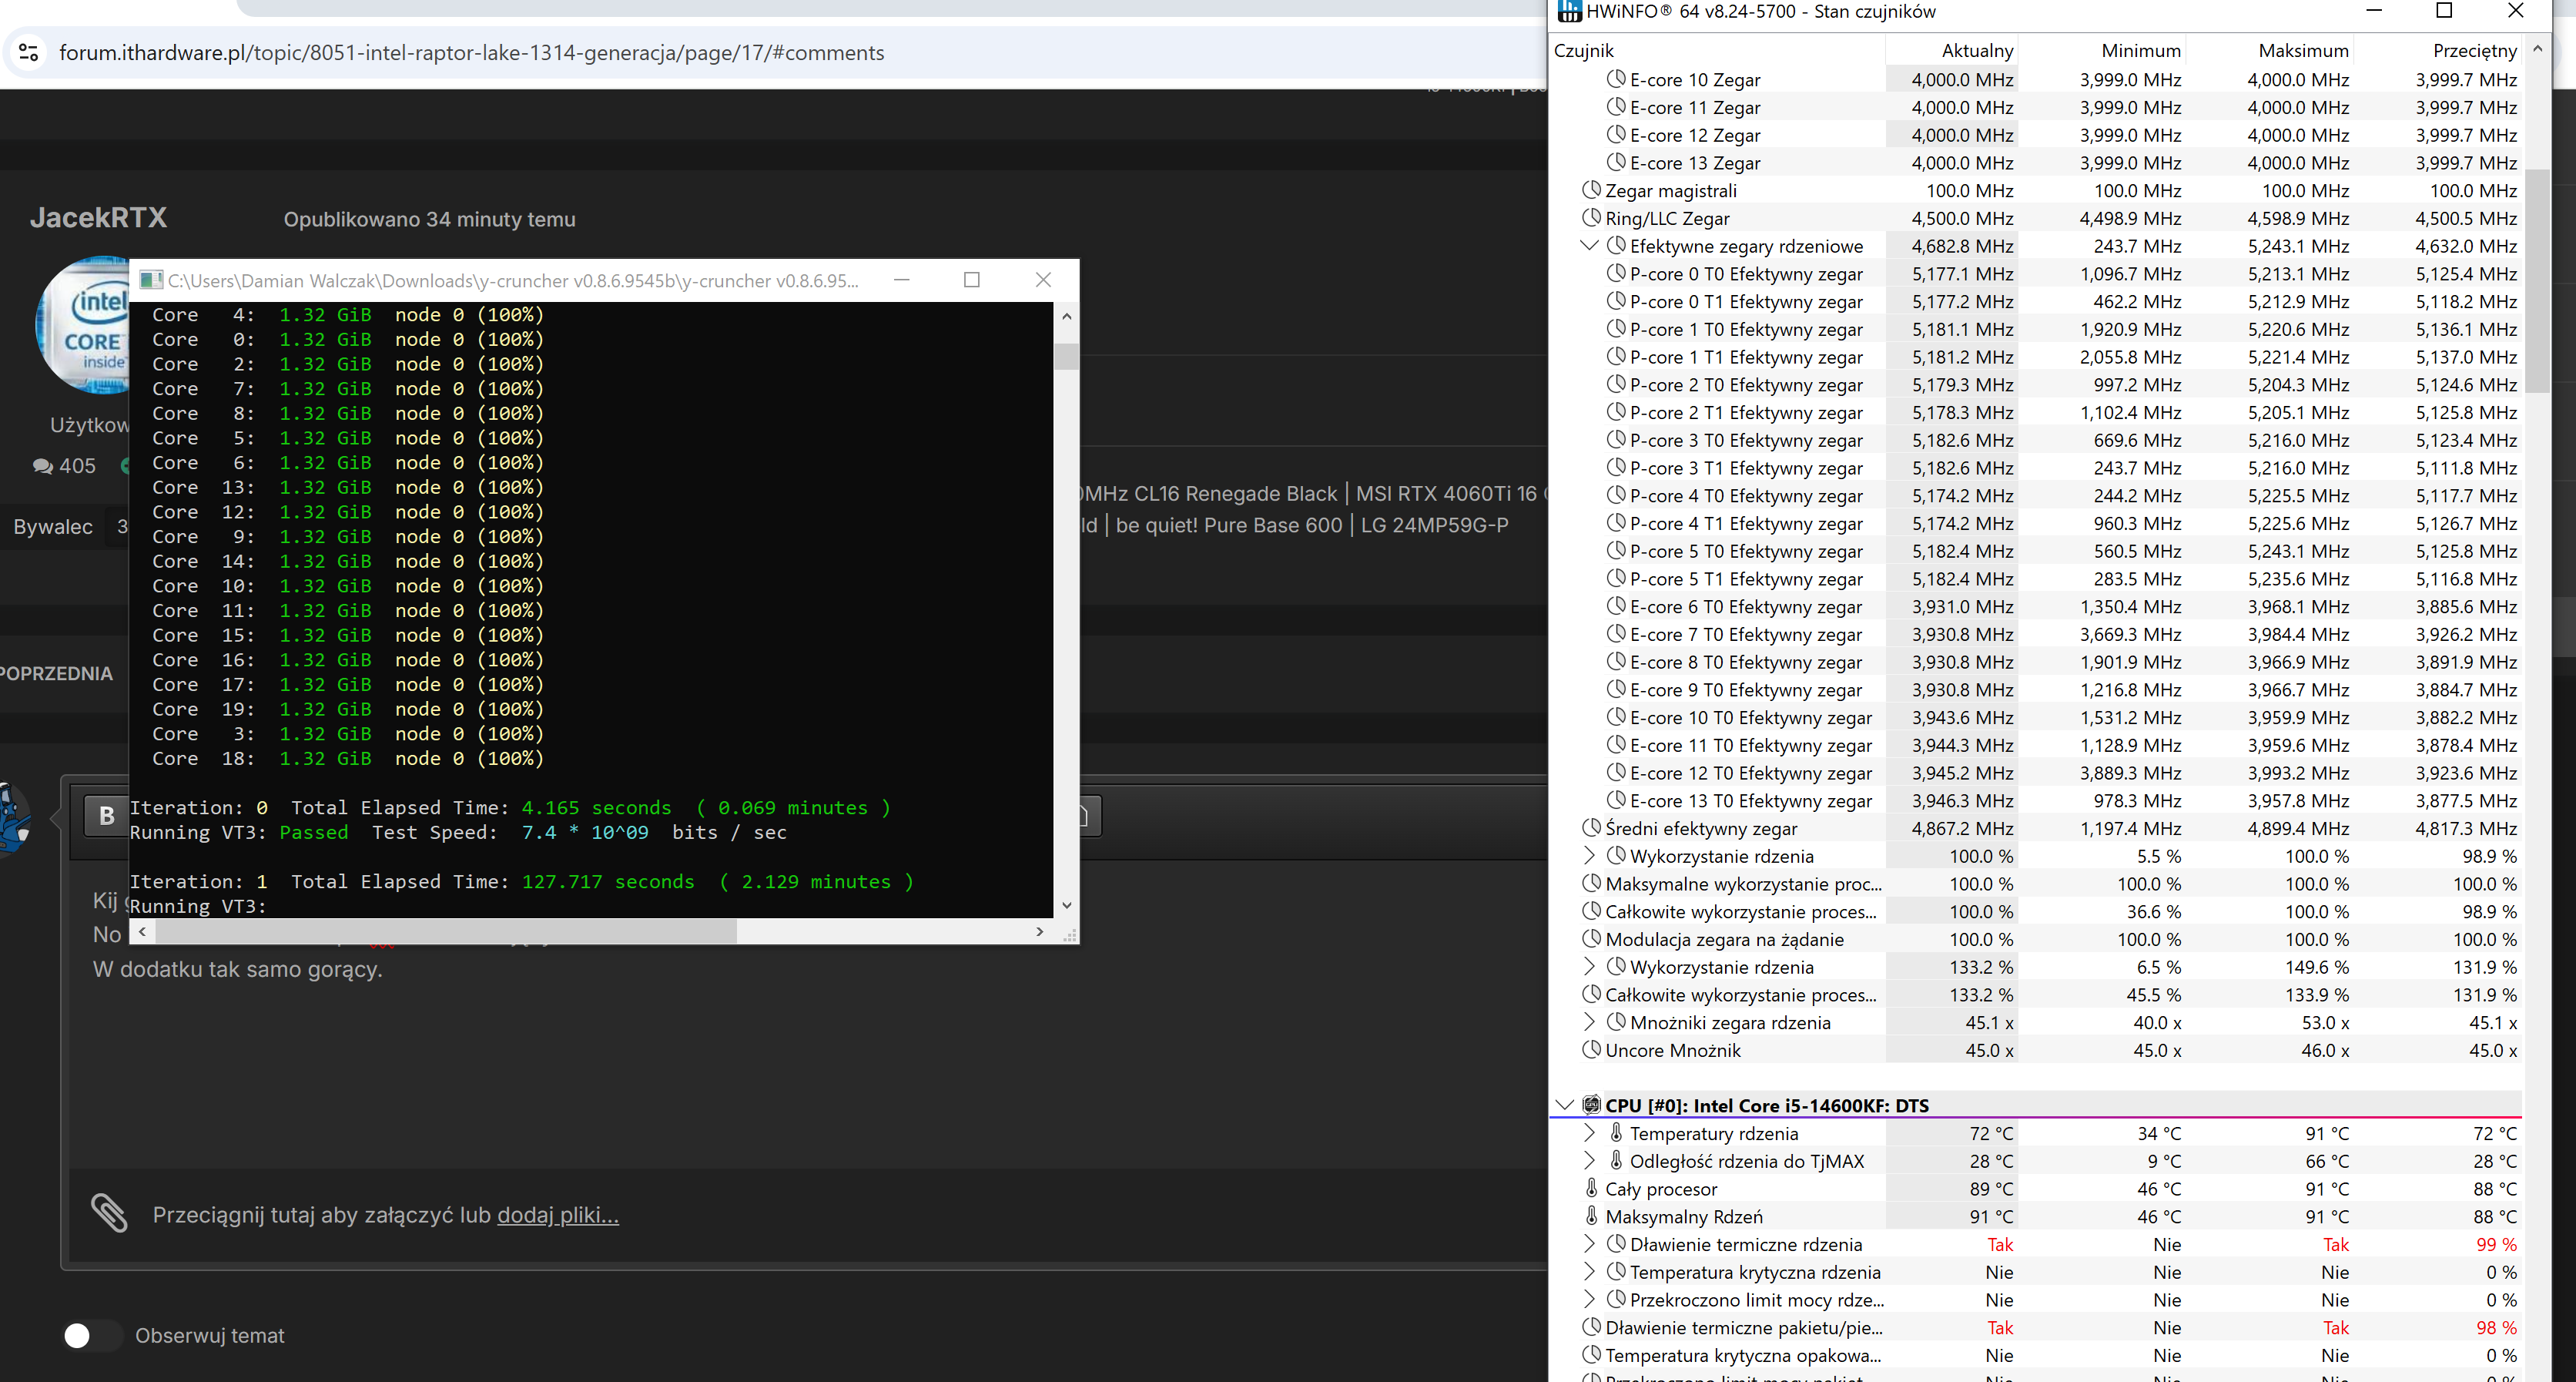Click the HWiNFO vertical scrollbar up arrow
This screenshot has height=1382, width=2576.
coord(2537,48)
